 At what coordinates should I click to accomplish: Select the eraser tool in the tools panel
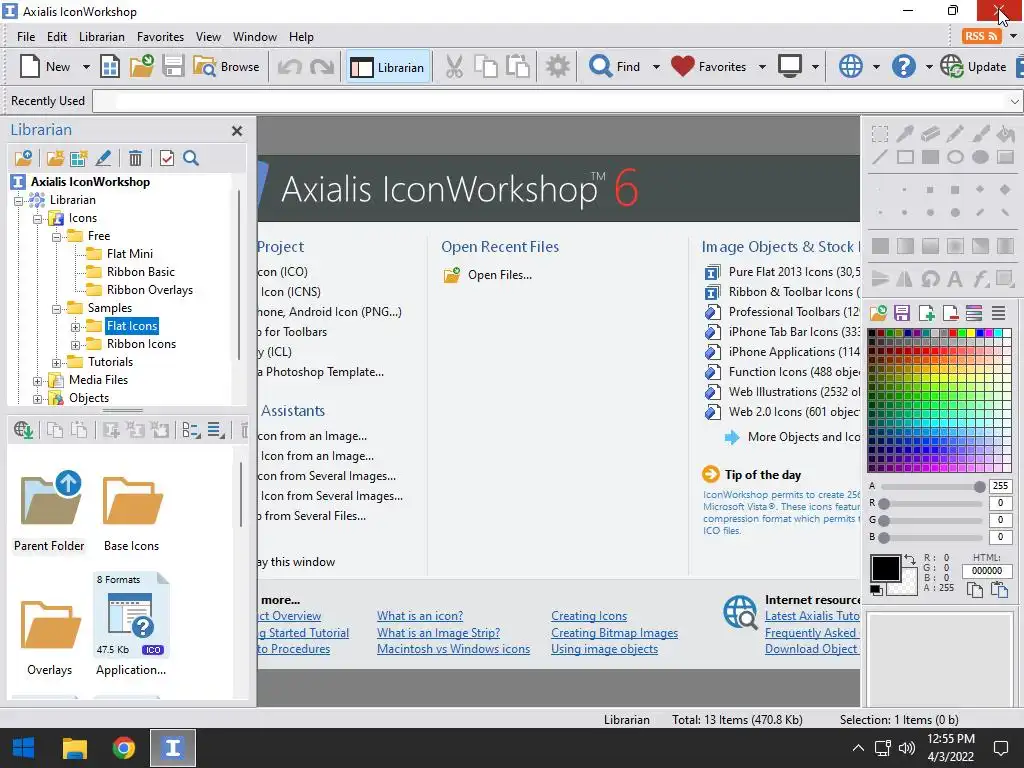point(930,134)
